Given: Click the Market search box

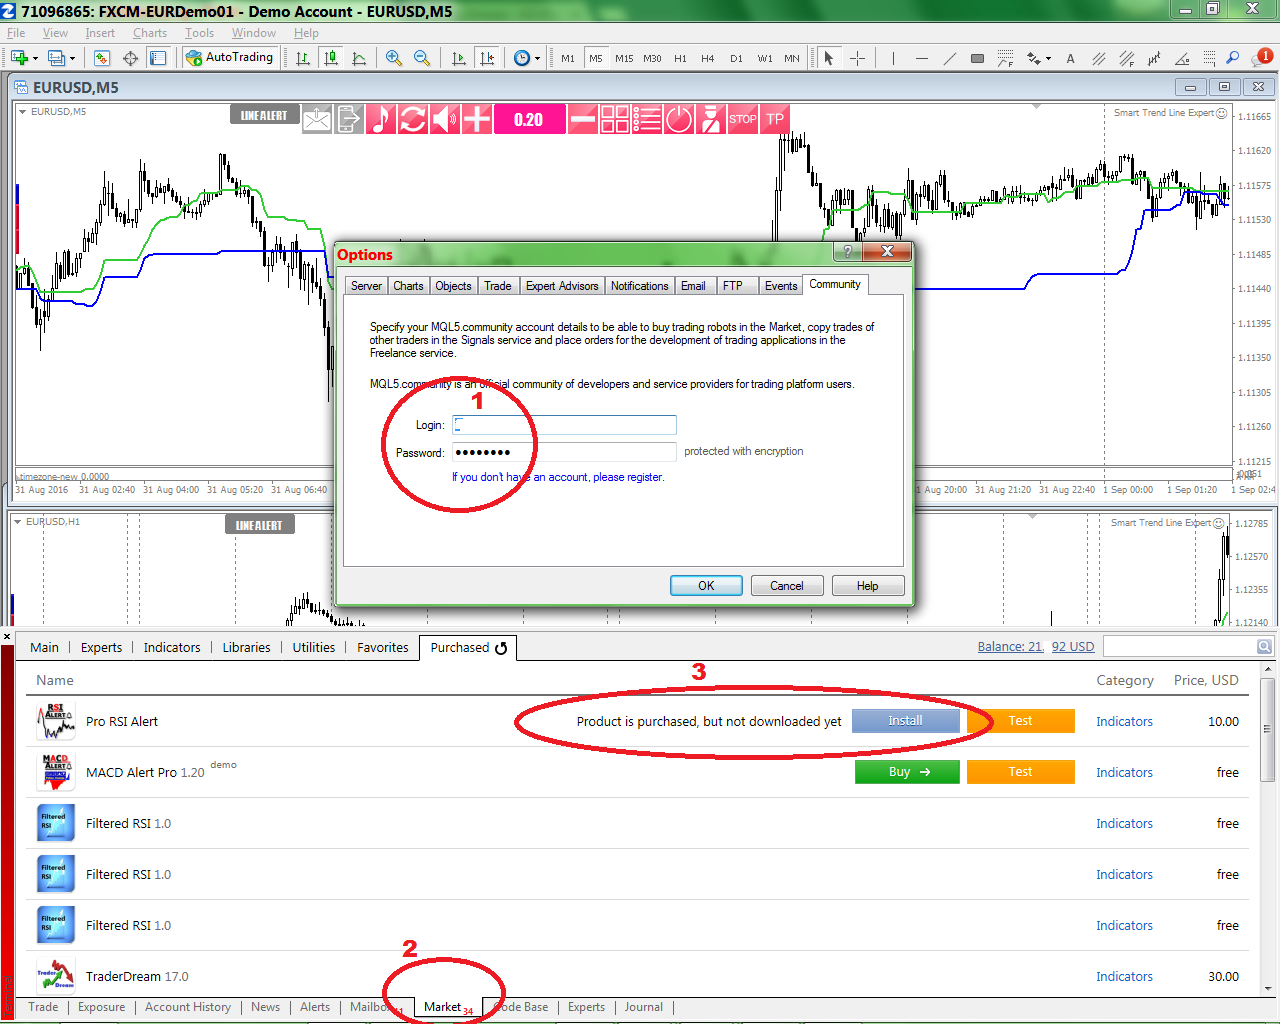Looking at the screenshot, I should click(1180, 647).
